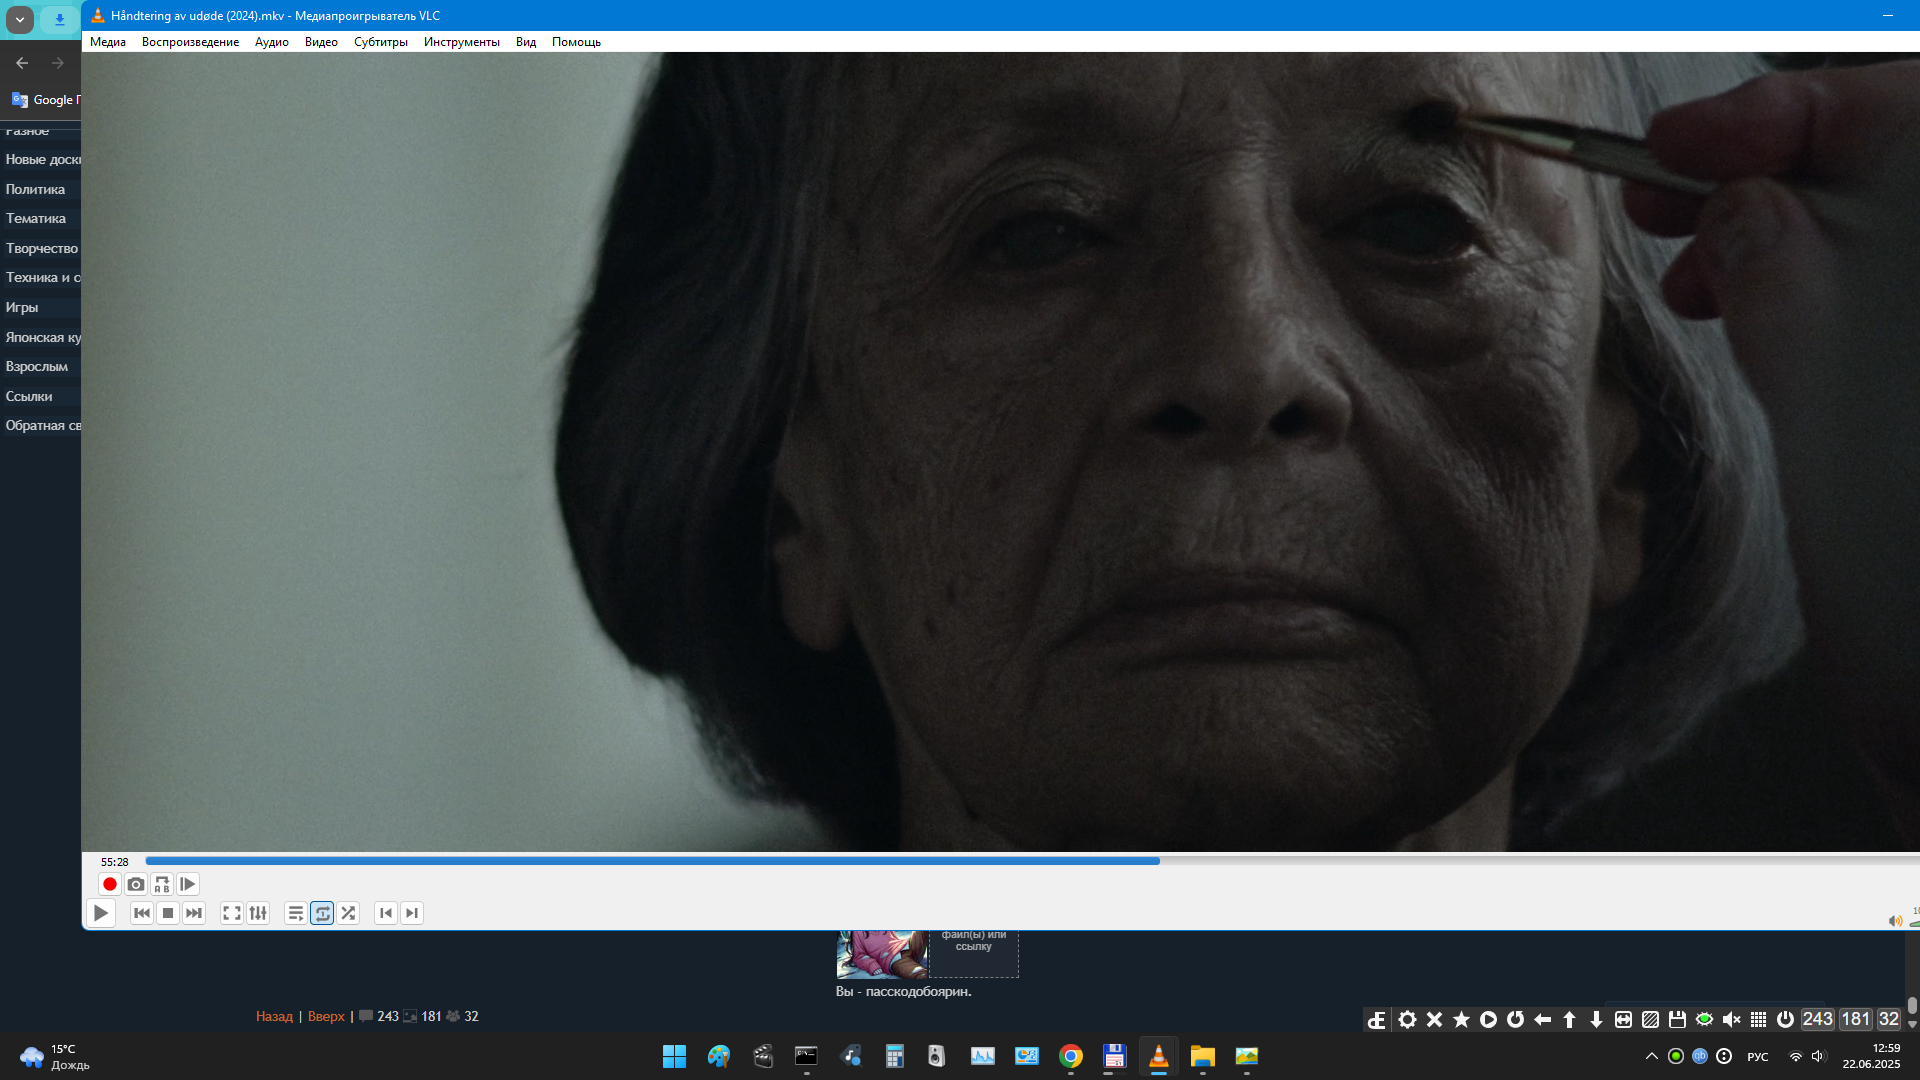Enter fullscreen video mode
Viewport: 1920px width, 1080px height.
pyautogui.click(x=231, y=913)
